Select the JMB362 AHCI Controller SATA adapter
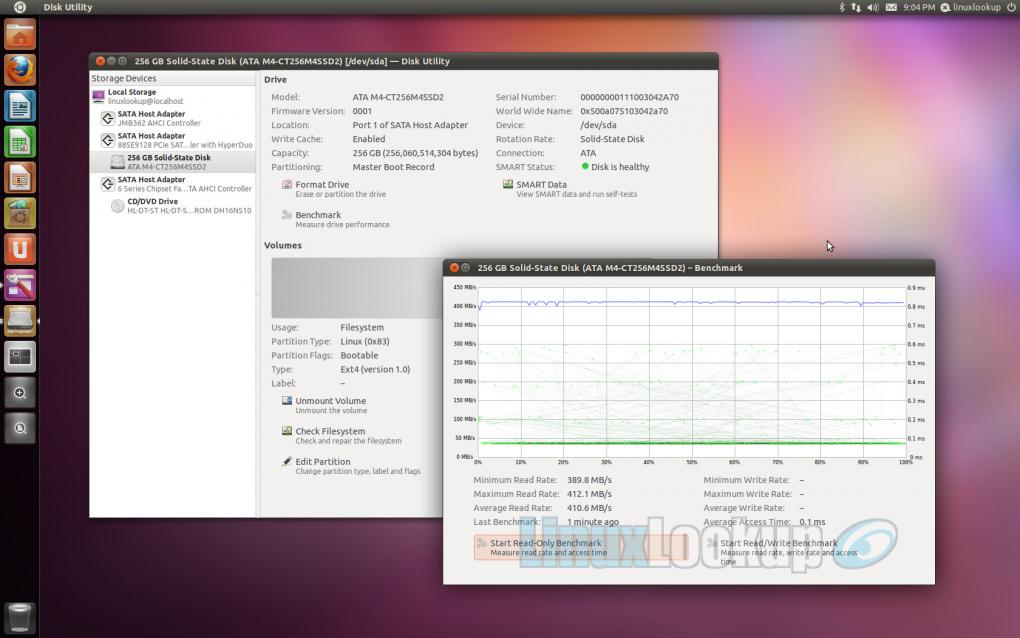 [172, 118]
